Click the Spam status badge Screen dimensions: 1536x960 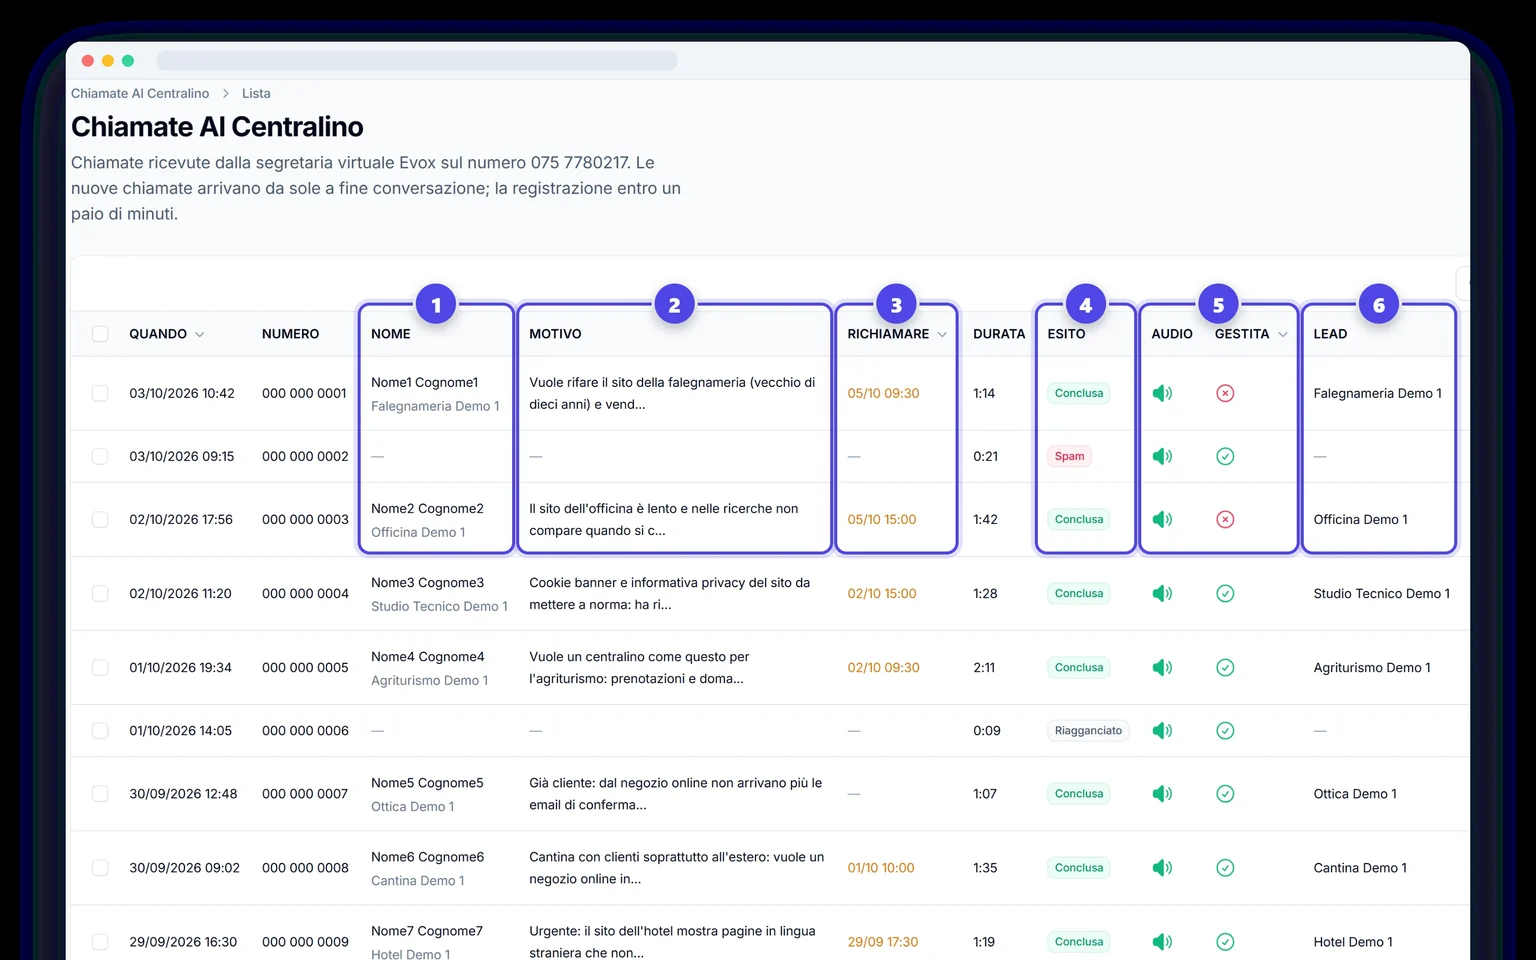(1069, 456)
